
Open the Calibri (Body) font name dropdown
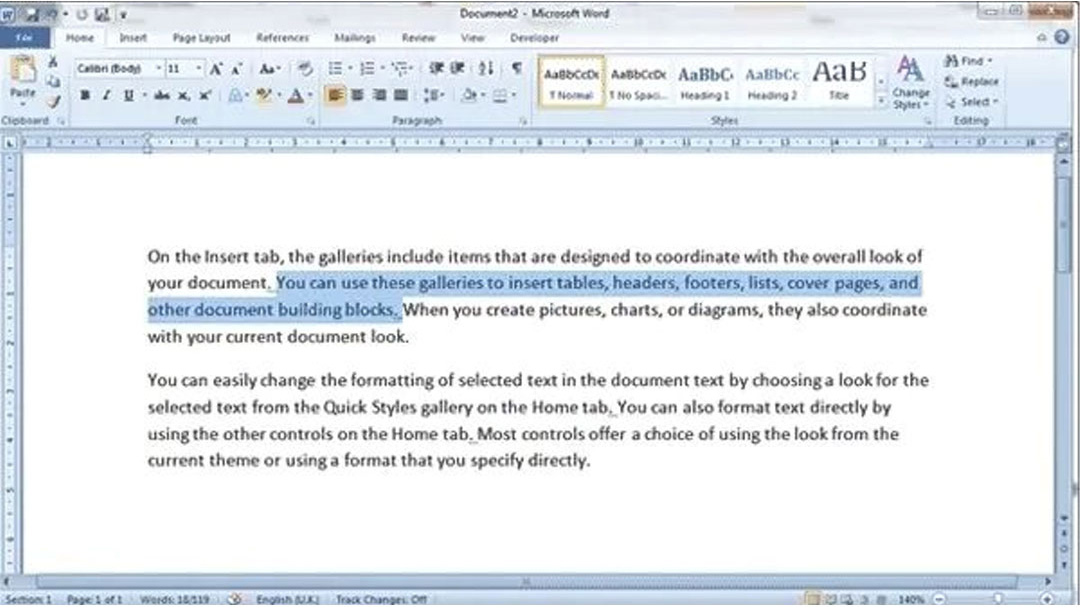pyautogui.click(x=113, y=69)
